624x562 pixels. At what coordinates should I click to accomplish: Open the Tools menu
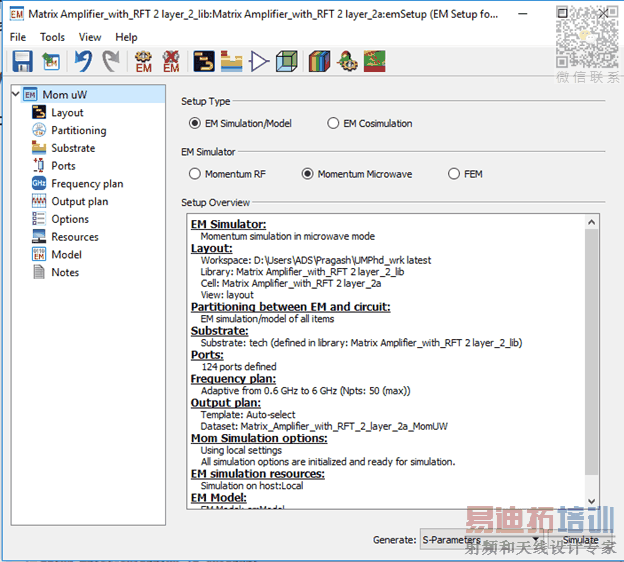(x=52, y=37)
